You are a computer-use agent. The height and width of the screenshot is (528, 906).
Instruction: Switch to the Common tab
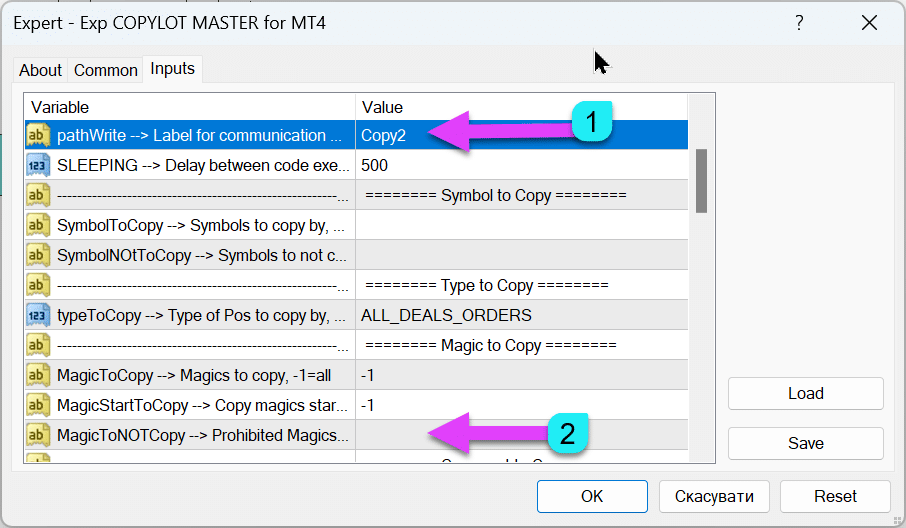click(x=105, y=70)
